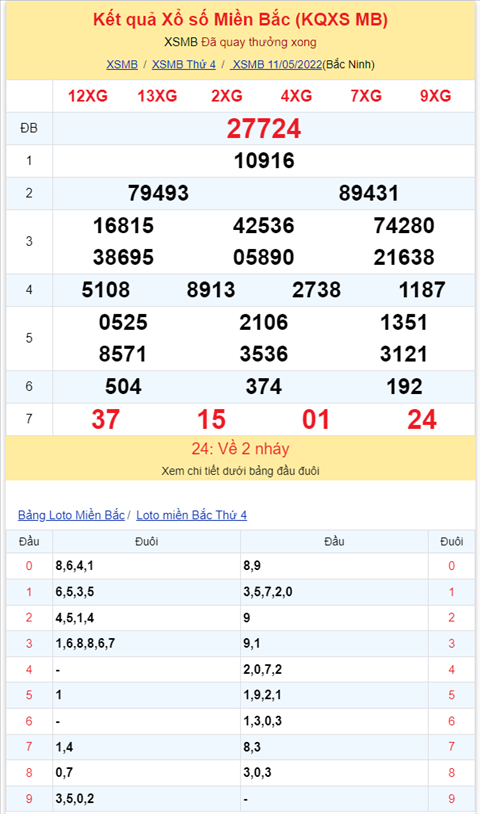Viewport: 480px width, 814px height.
Task: Click loto head values 3,5,7,2,0
Action: click(268, 592)
